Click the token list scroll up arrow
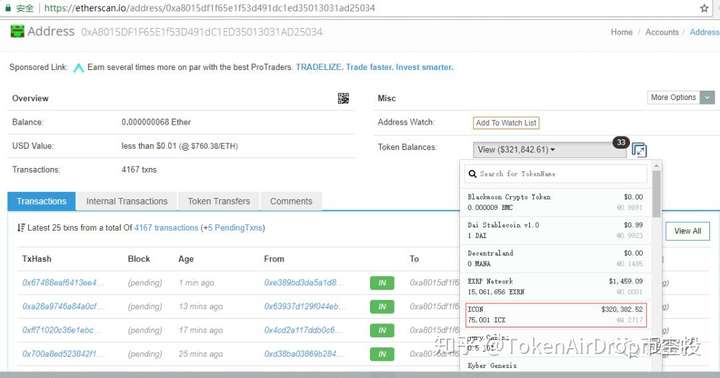This screenshot has width=720, height=378. (x=656, y=165)
